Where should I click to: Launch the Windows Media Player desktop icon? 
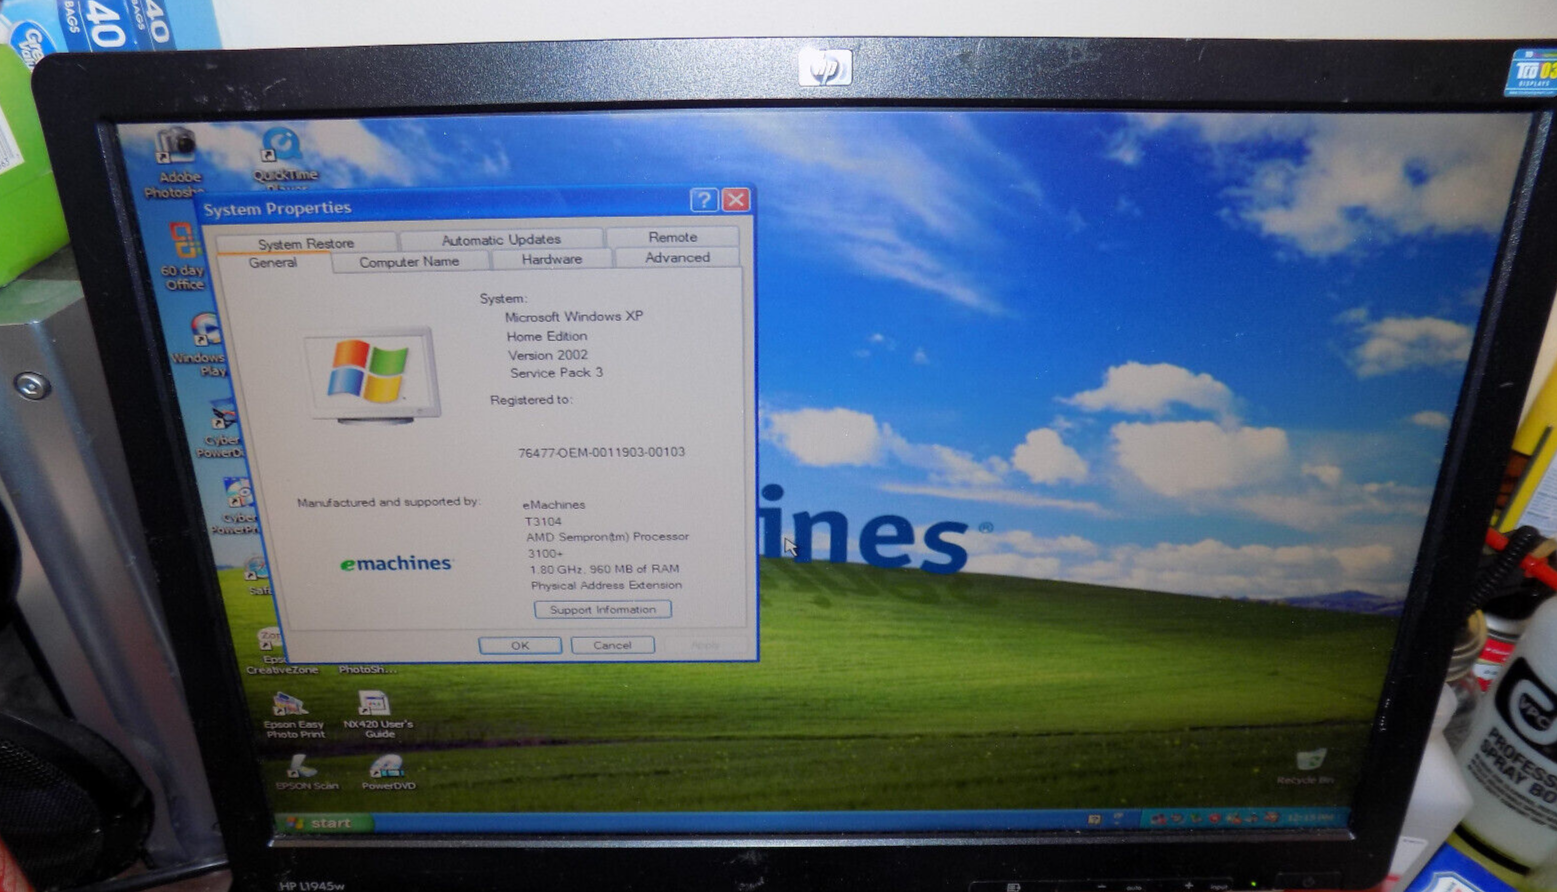[202, 345]
